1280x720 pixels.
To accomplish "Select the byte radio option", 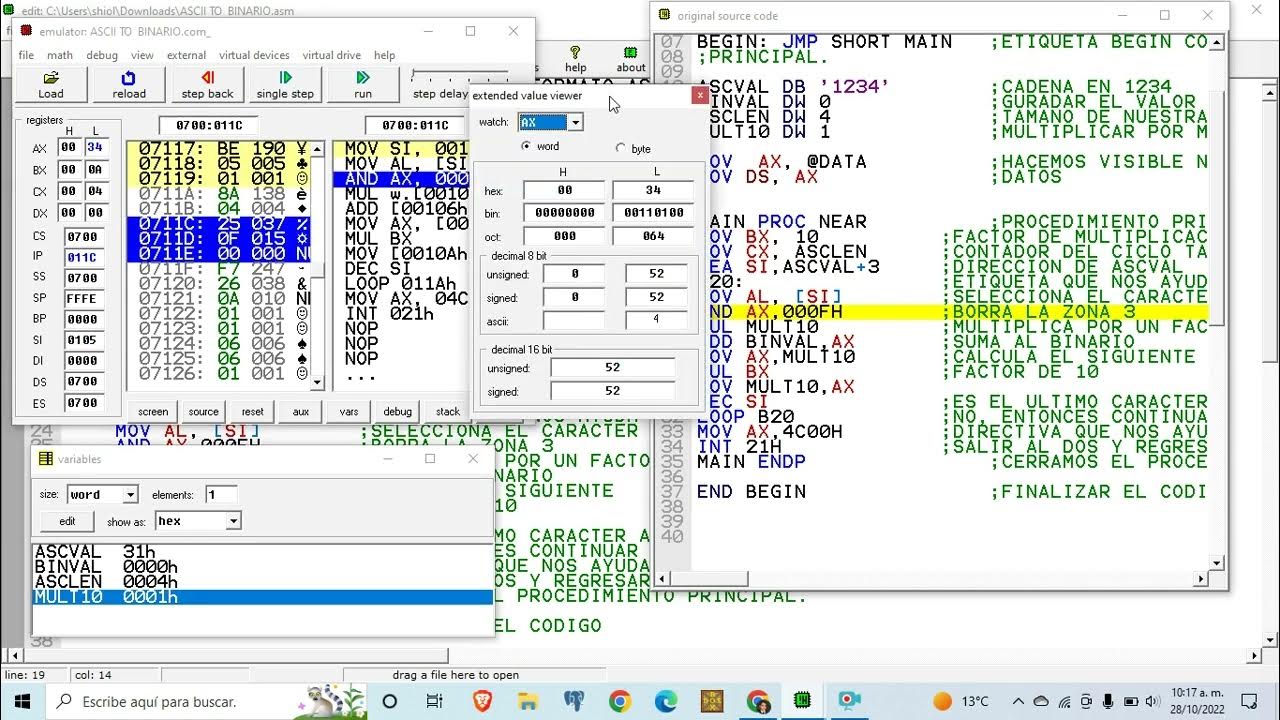I will [620, 148].
